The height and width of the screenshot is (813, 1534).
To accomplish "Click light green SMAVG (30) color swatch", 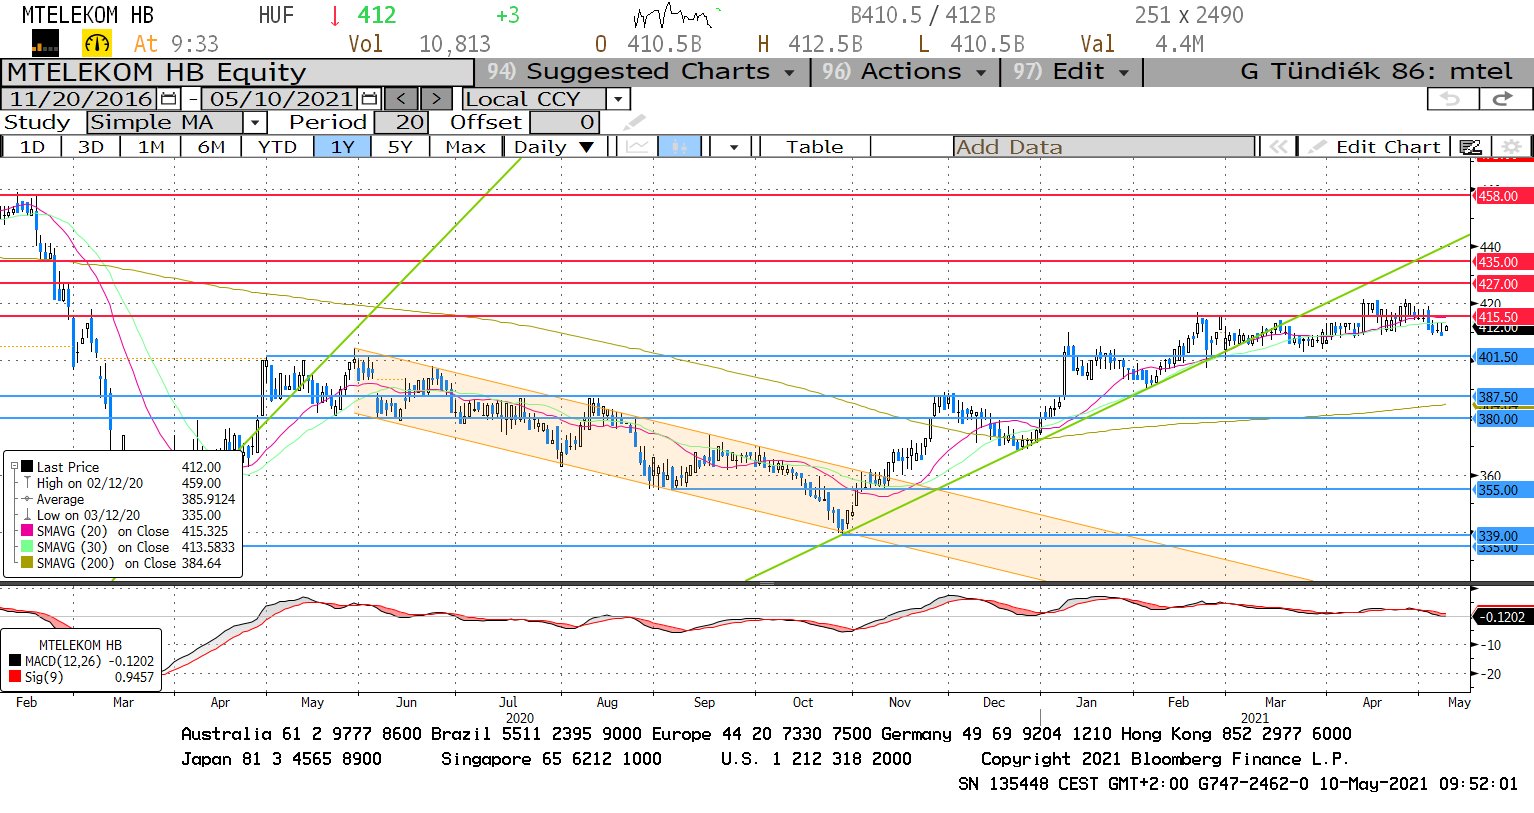I will 27,547.
